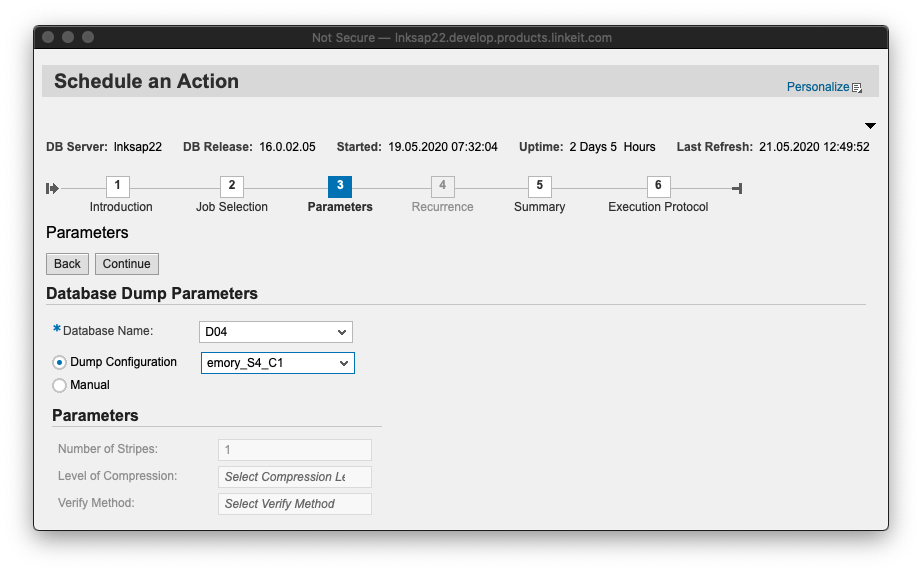
Task: Go to the Summary step label
Action: pos(540,207)
